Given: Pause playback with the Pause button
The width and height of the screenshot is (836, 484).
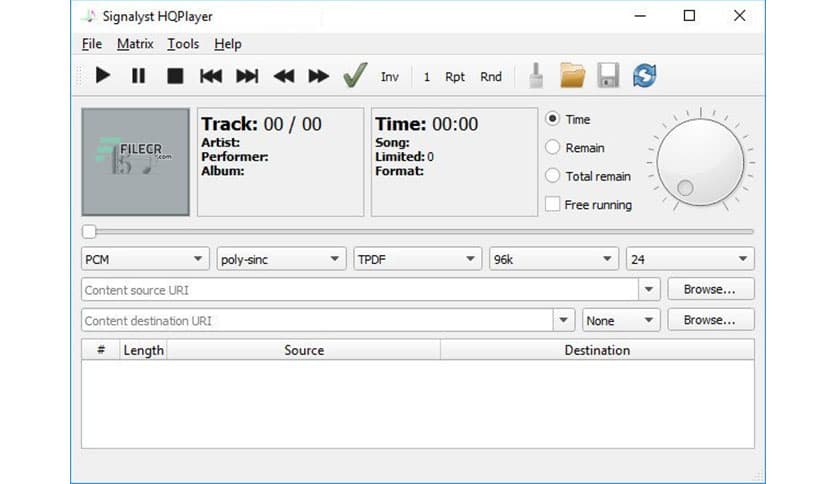Looking at the screenshot, I should pyautogui.click(x=138, y=76).
